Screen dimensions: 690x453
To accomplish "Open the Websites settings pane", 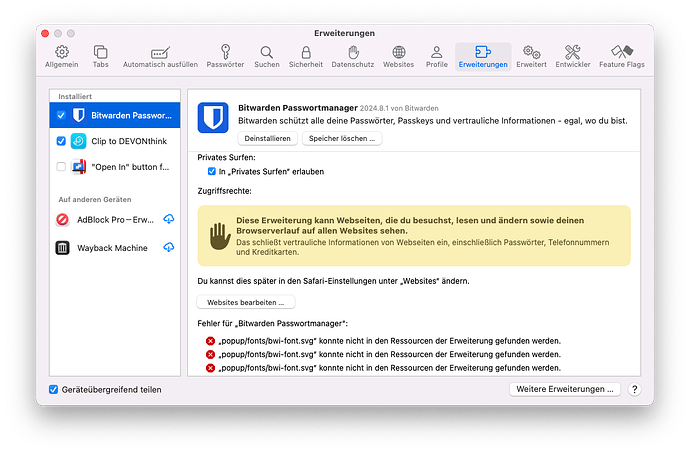I will [399, 56].
